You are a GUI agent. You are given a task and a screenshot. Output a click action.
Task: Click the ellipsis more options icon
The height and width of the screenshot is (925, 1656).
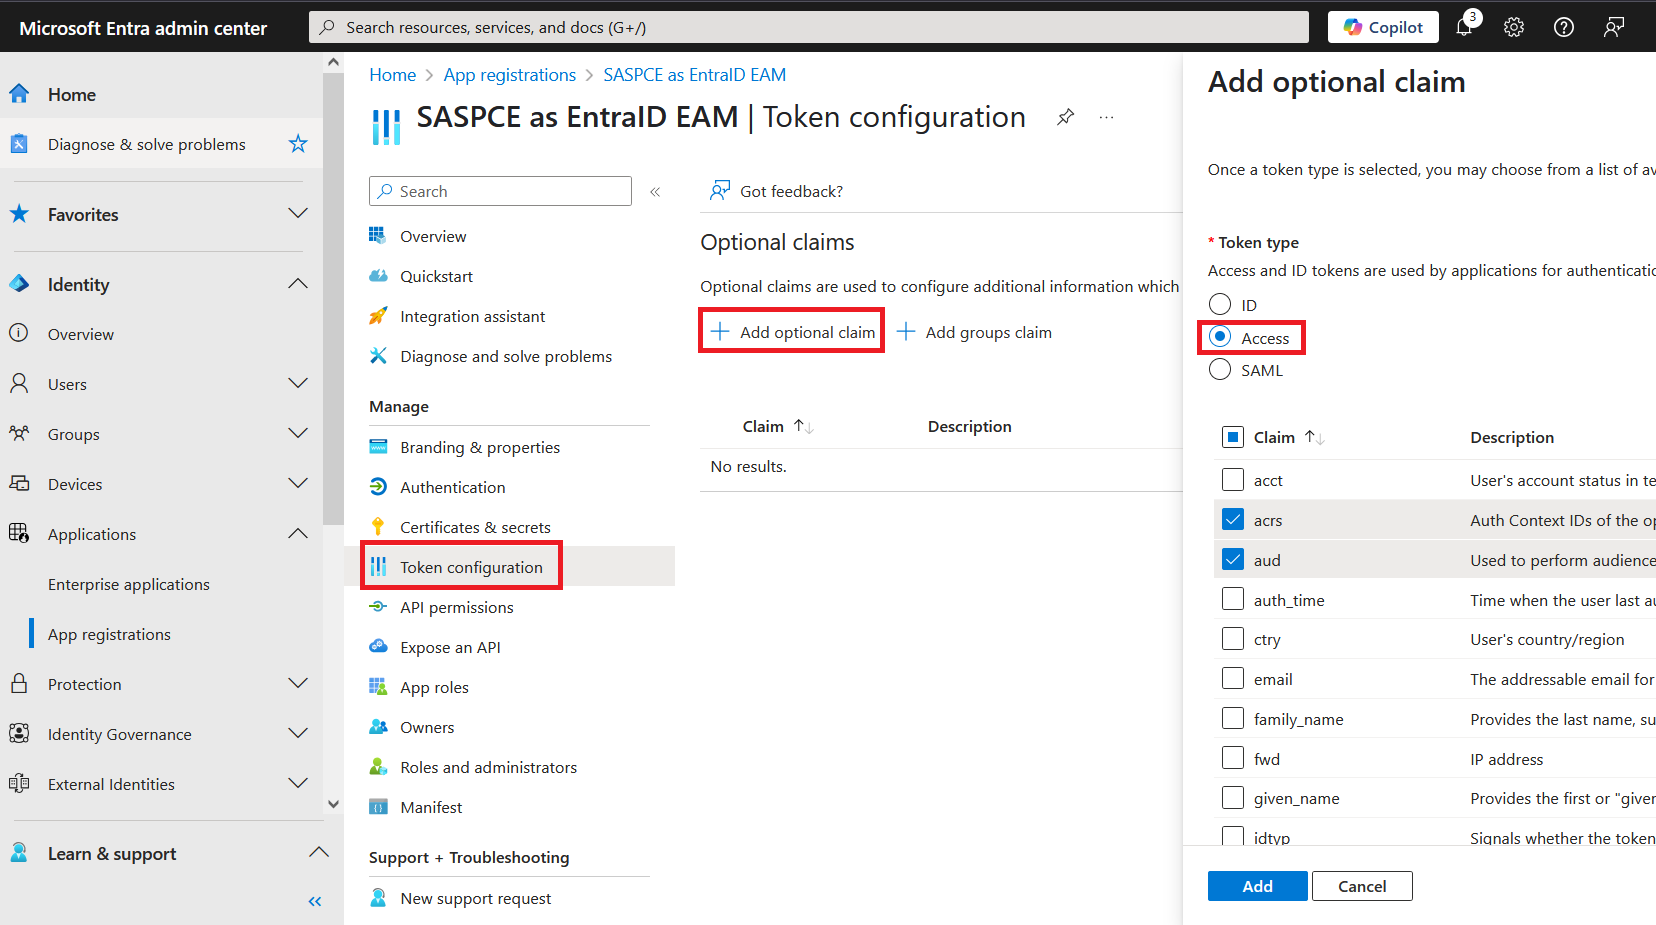tap(1106, 117)
